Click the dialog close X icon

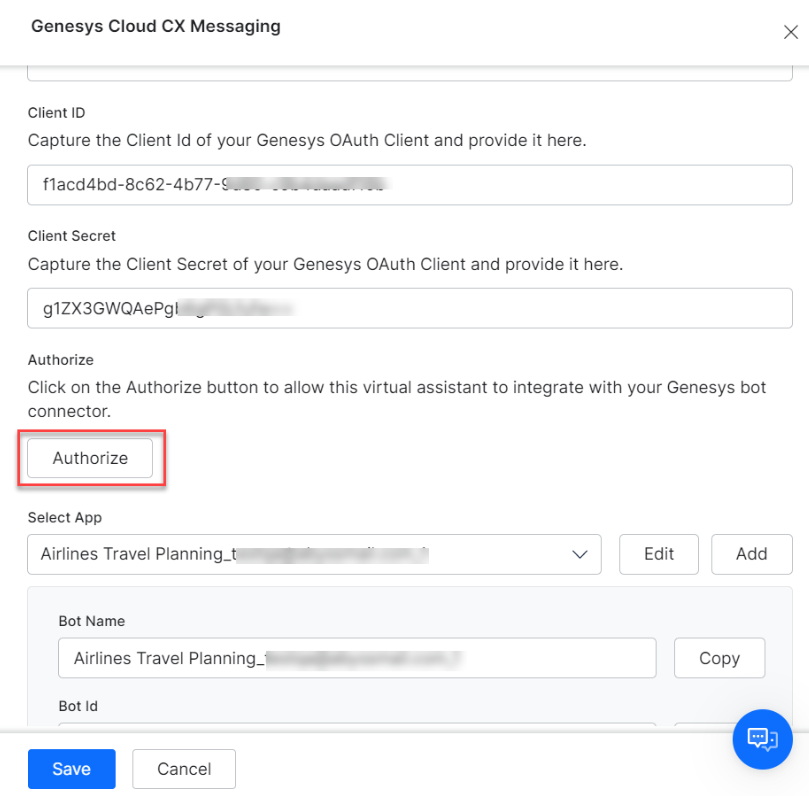[x=791, y=31]
